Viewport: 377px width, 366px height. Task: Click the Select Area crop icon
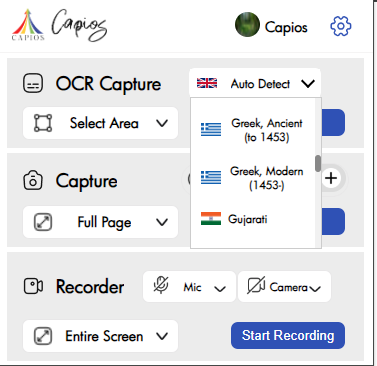click(43, 123)
